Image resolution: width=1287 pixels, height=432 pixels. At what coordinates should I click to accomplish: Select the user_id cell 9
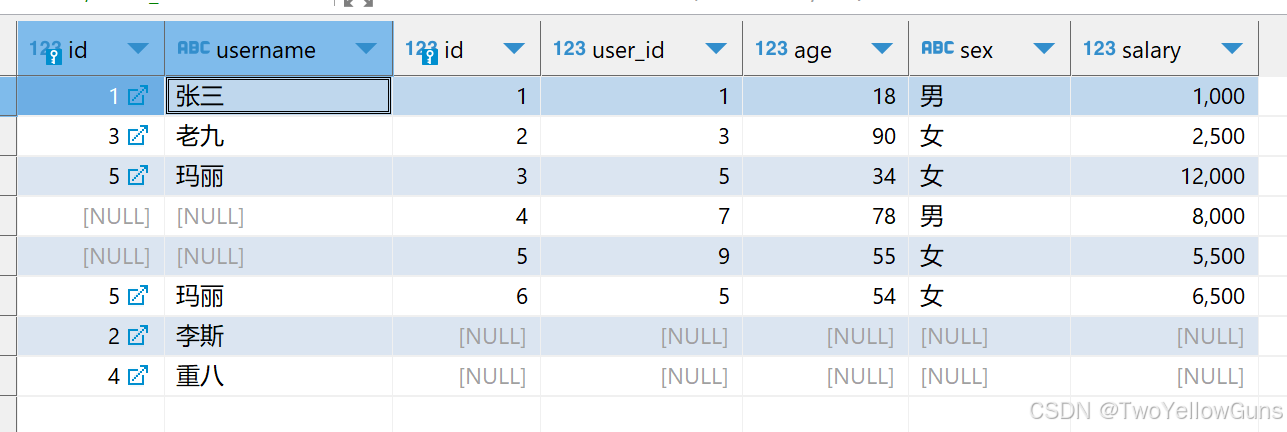click(x=641, y=256)
